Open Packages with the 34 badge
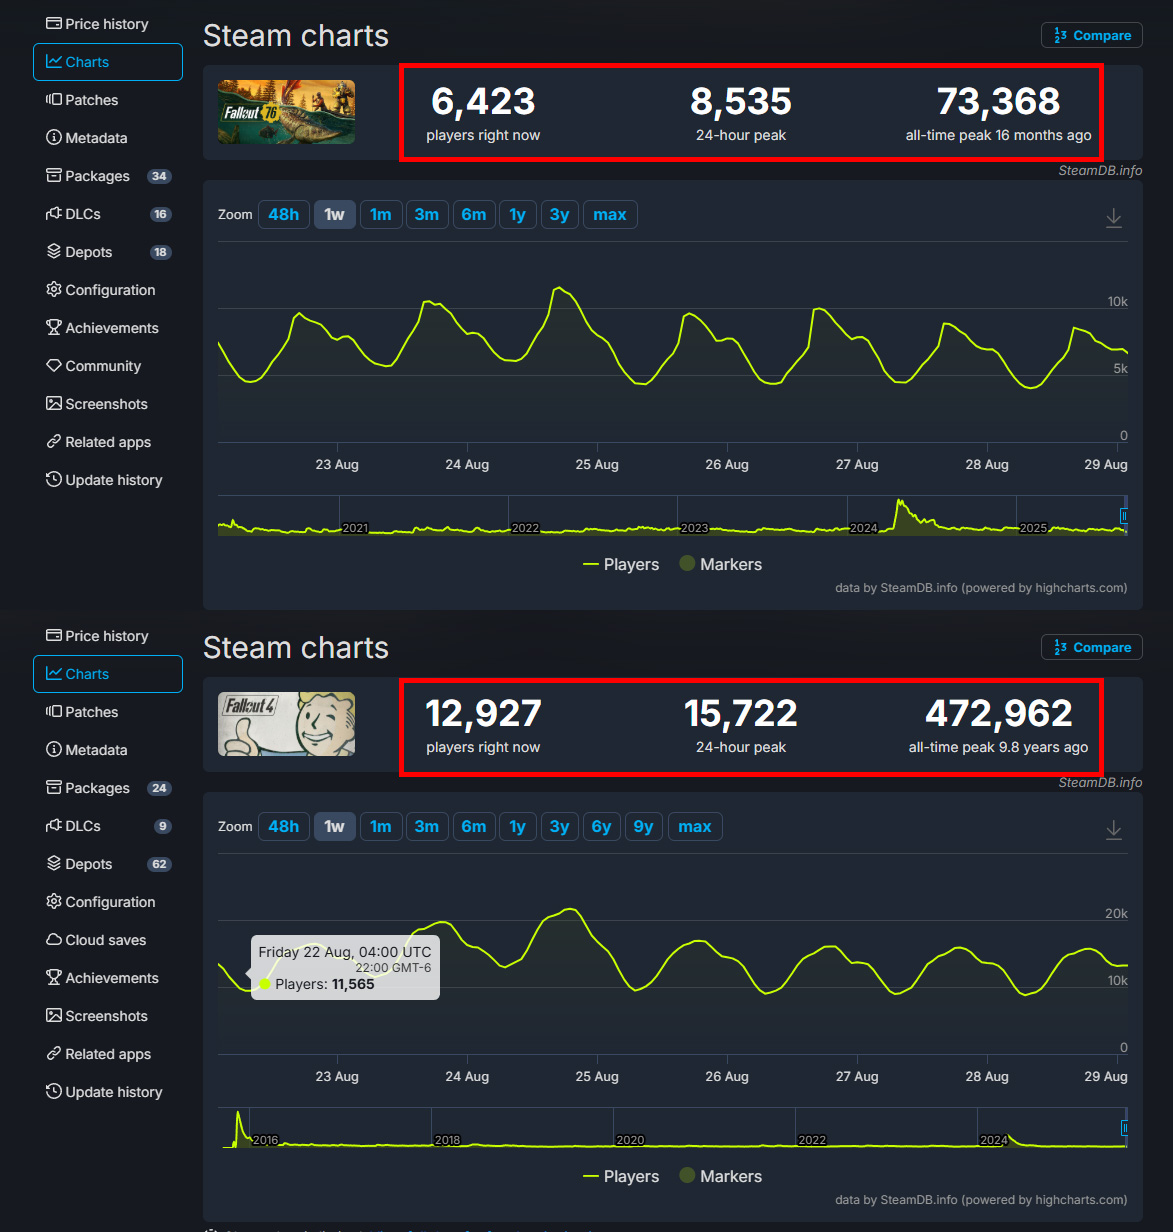Viewport: 1173px width, 1232px height. point(108,176)
